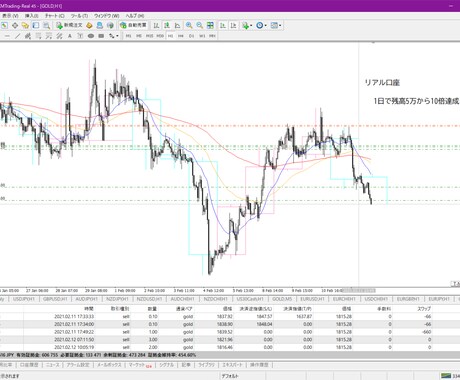Switch to EURUSD,H1 chart tab

[312, 299]
